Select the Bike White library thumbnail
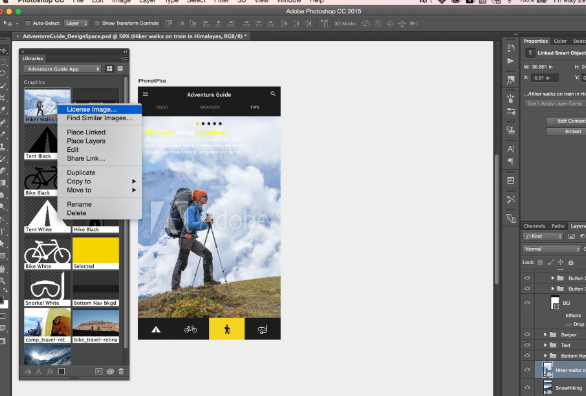 click(x=47, y=253)
